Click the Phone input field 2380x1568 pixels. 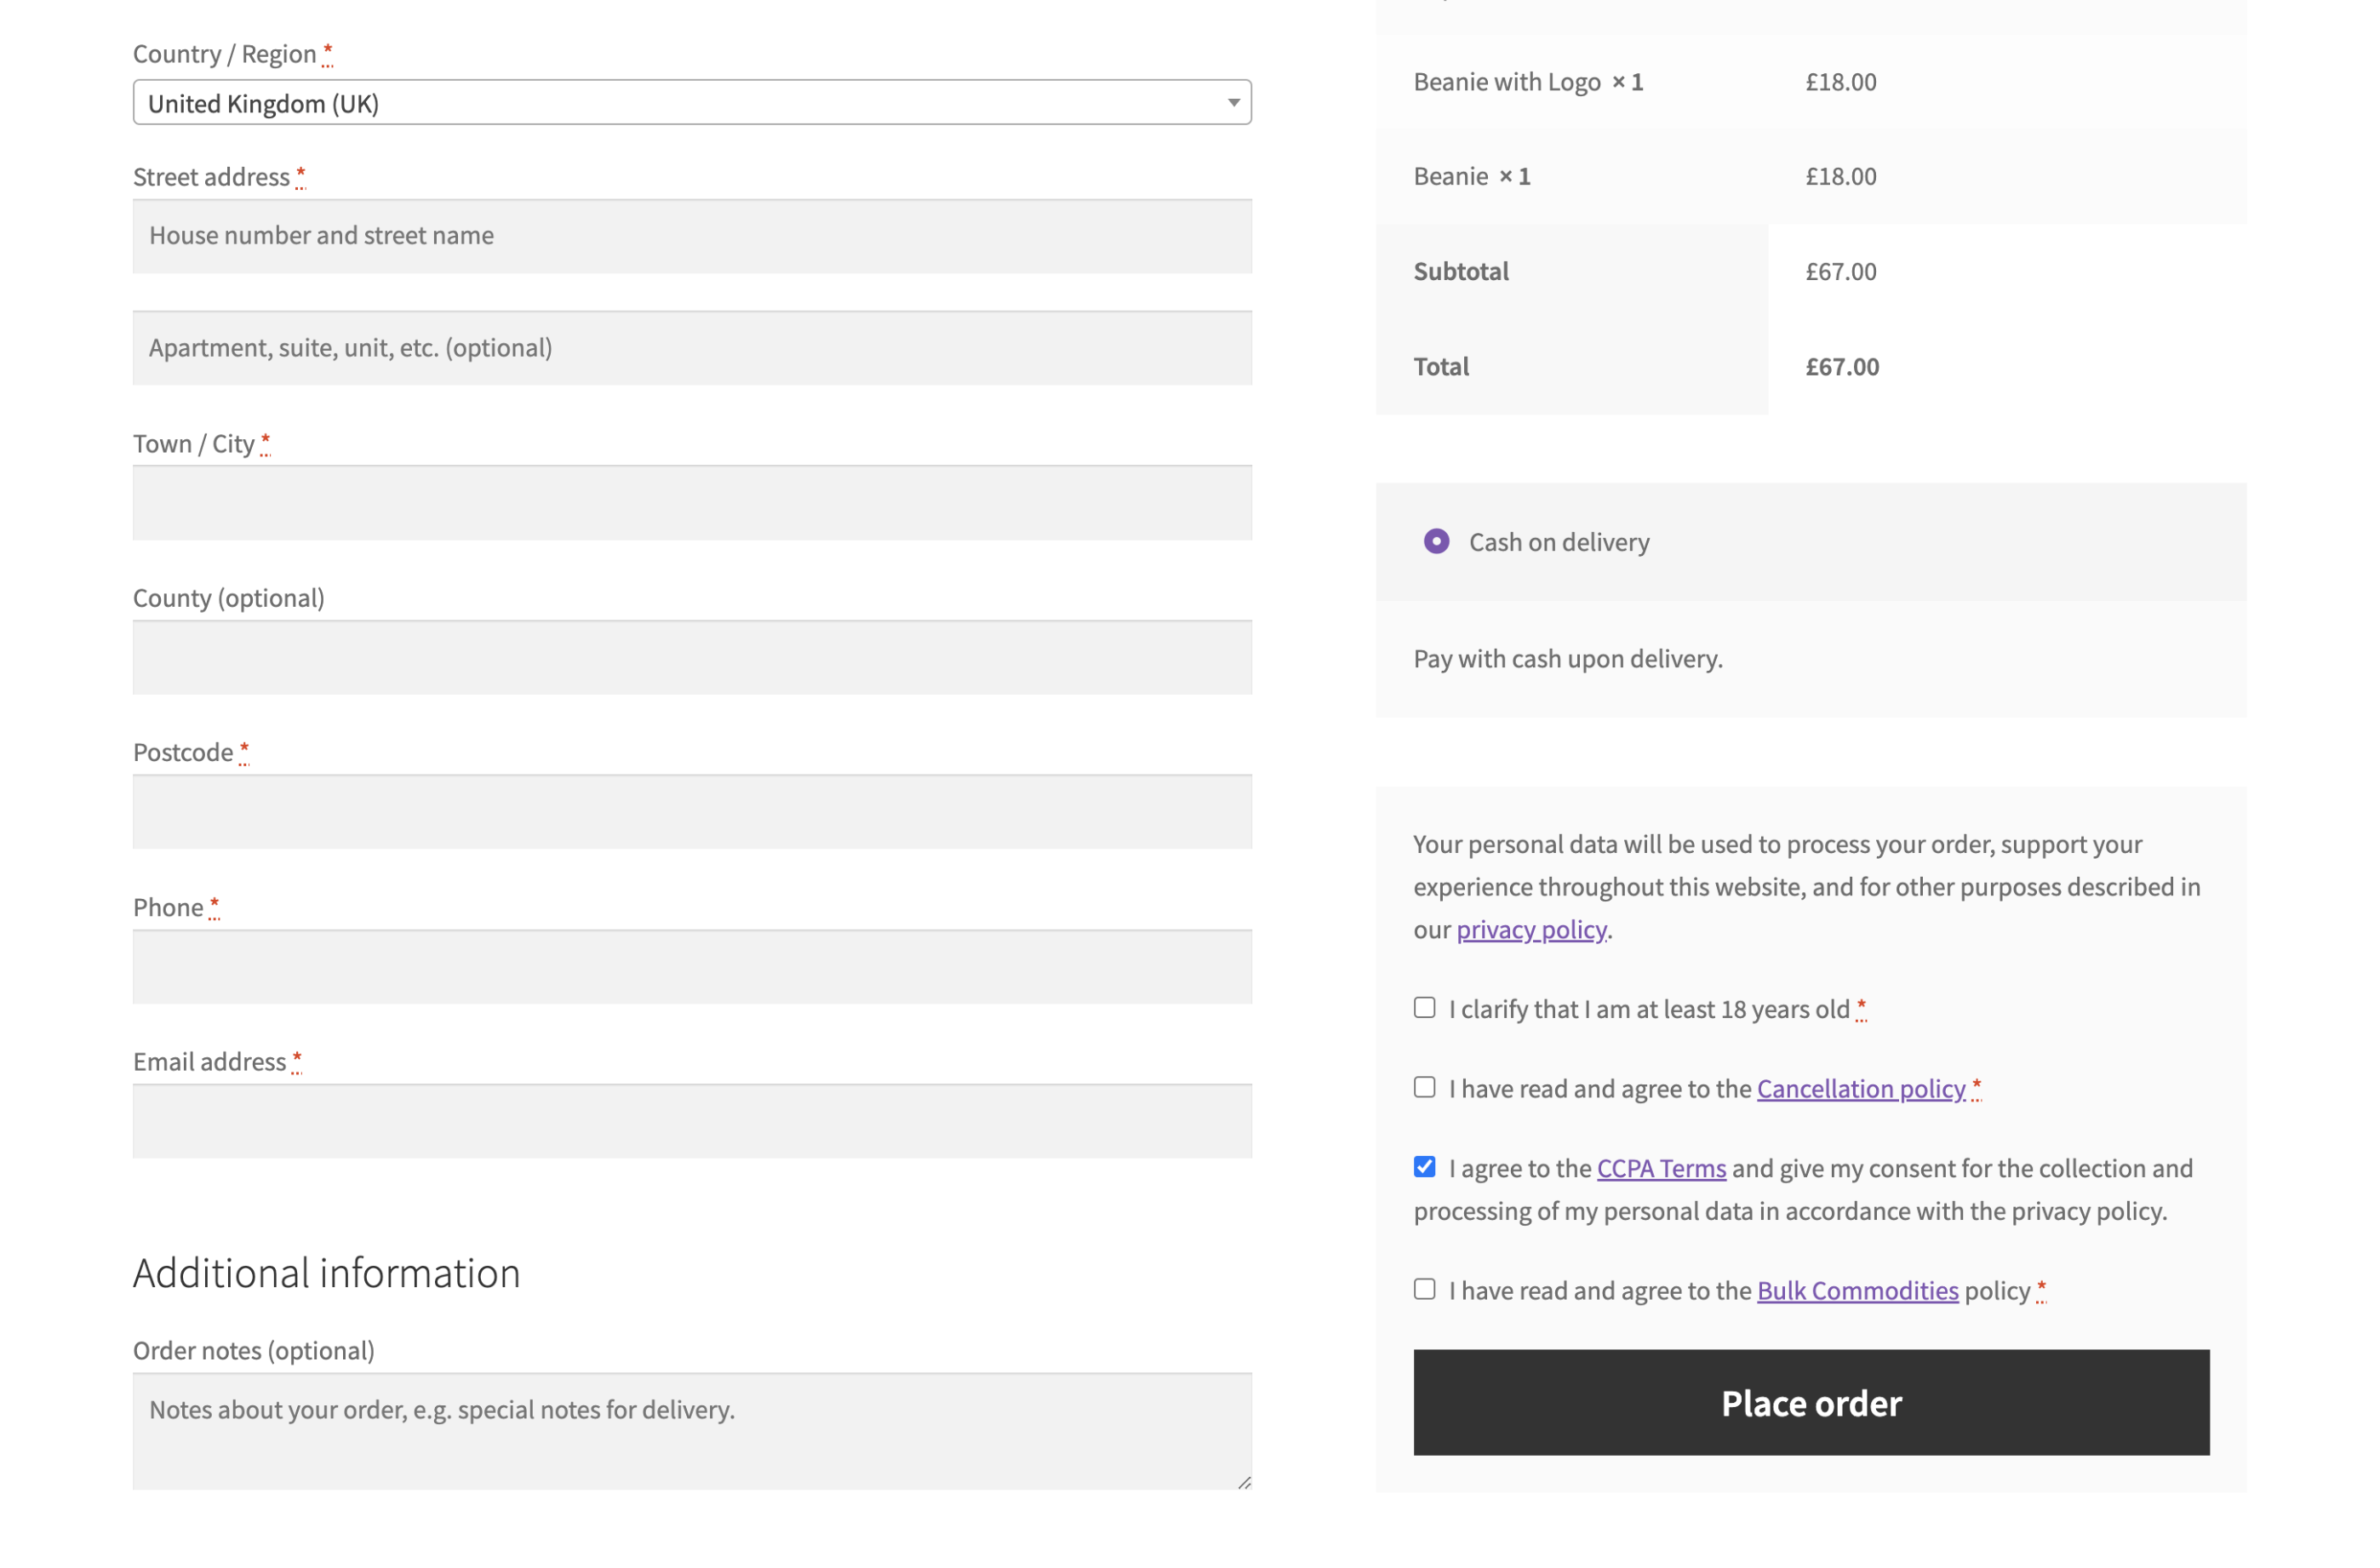pos(692,966)
